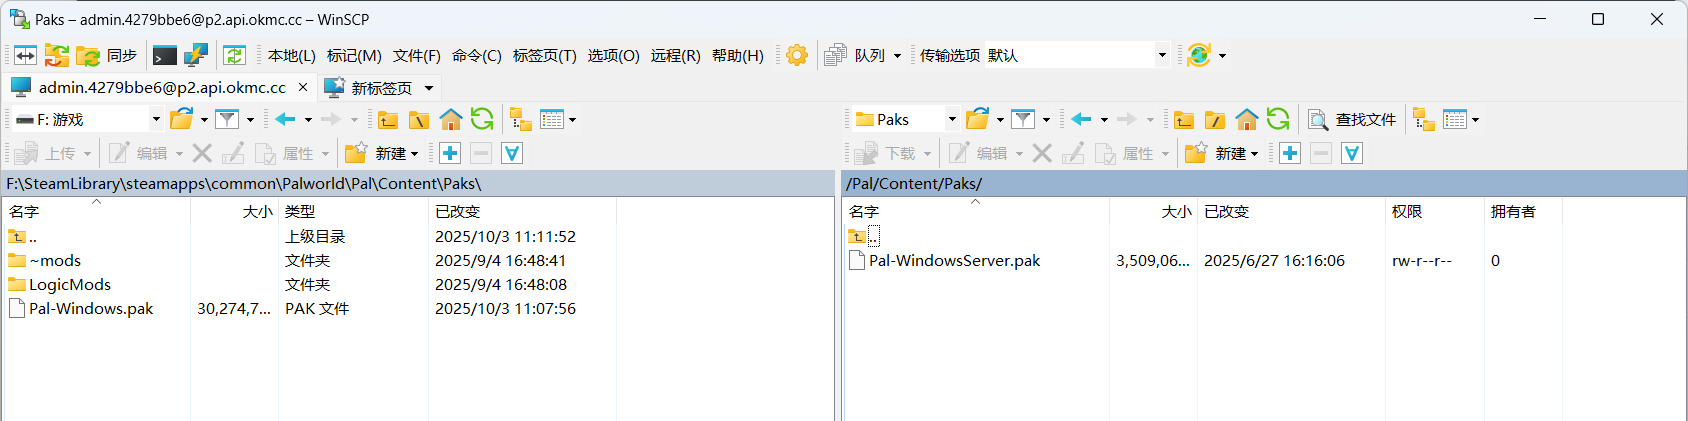Open the 命令(C) menu
The height and width of the screenshot is (421, 1688).
[x=476, y=56]
